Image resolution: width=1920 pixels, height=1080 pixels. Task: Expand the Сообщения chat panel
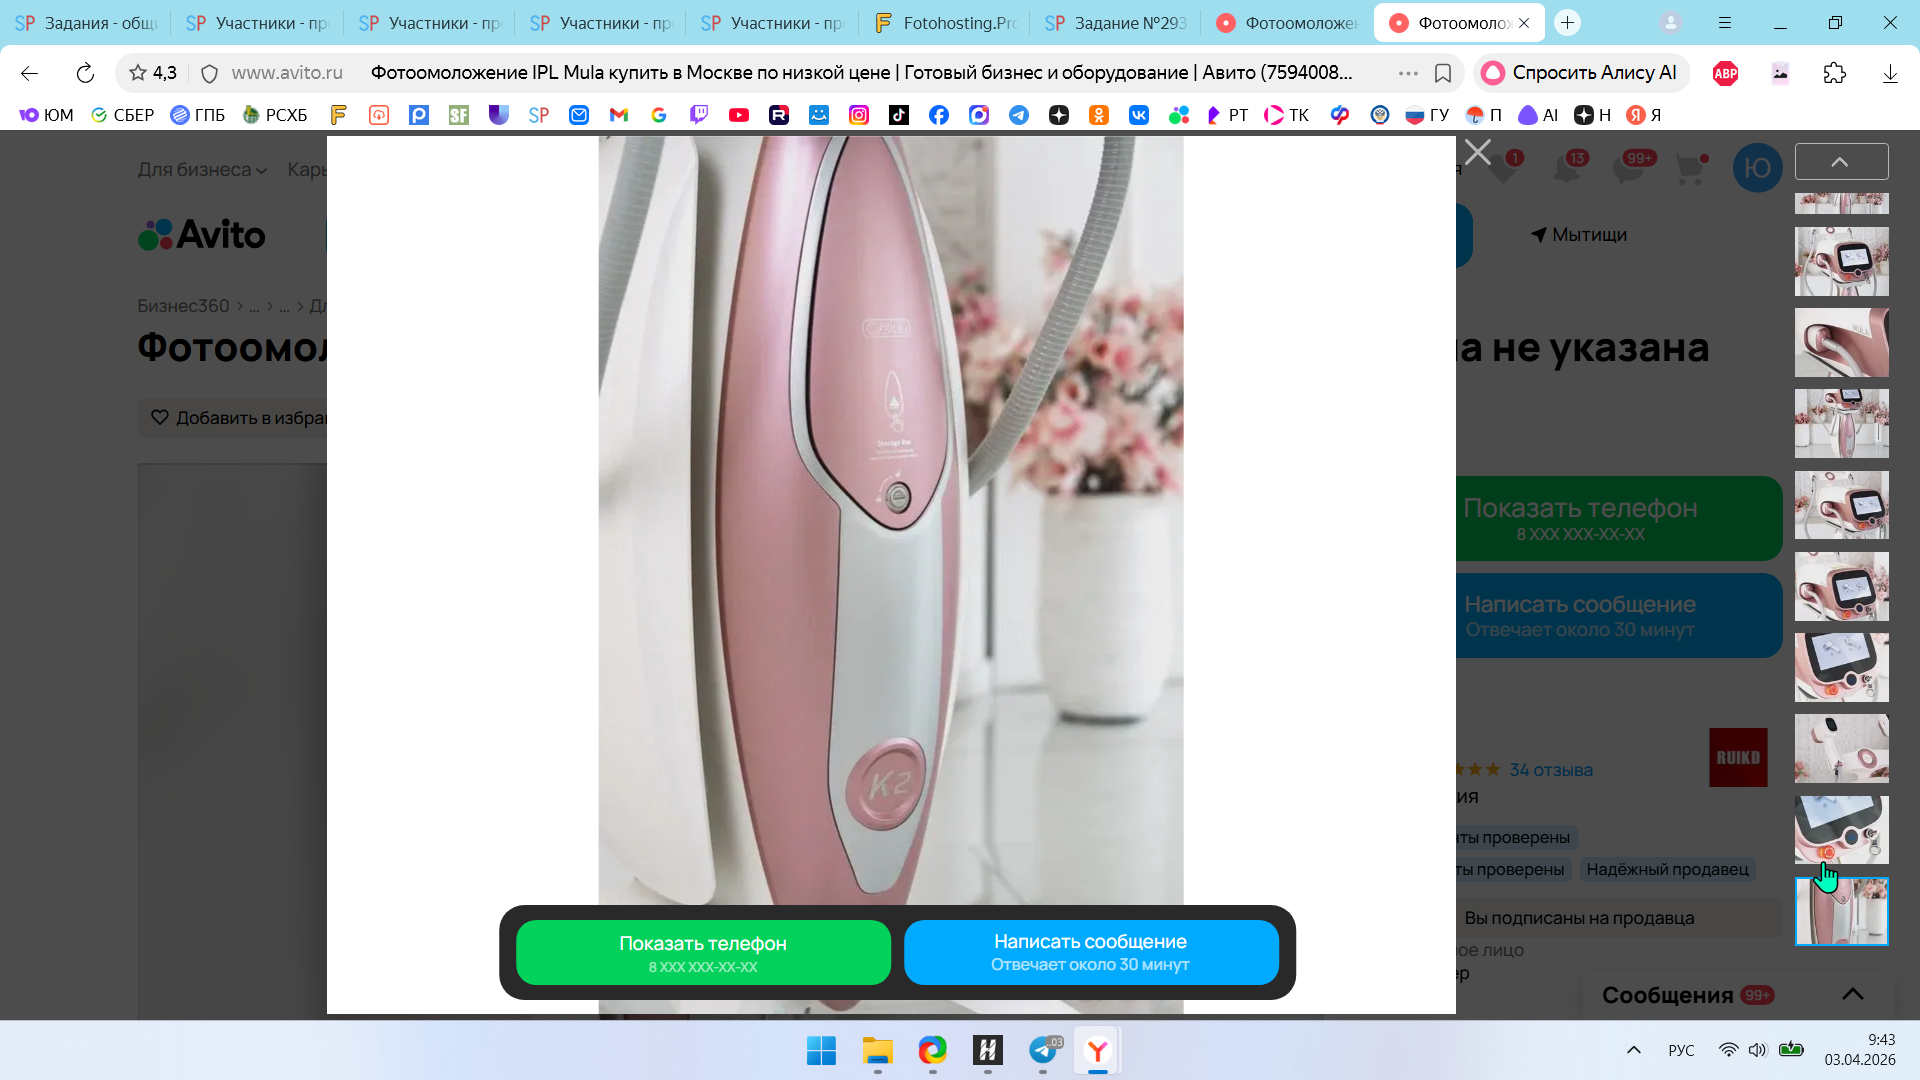[1852, 994]
